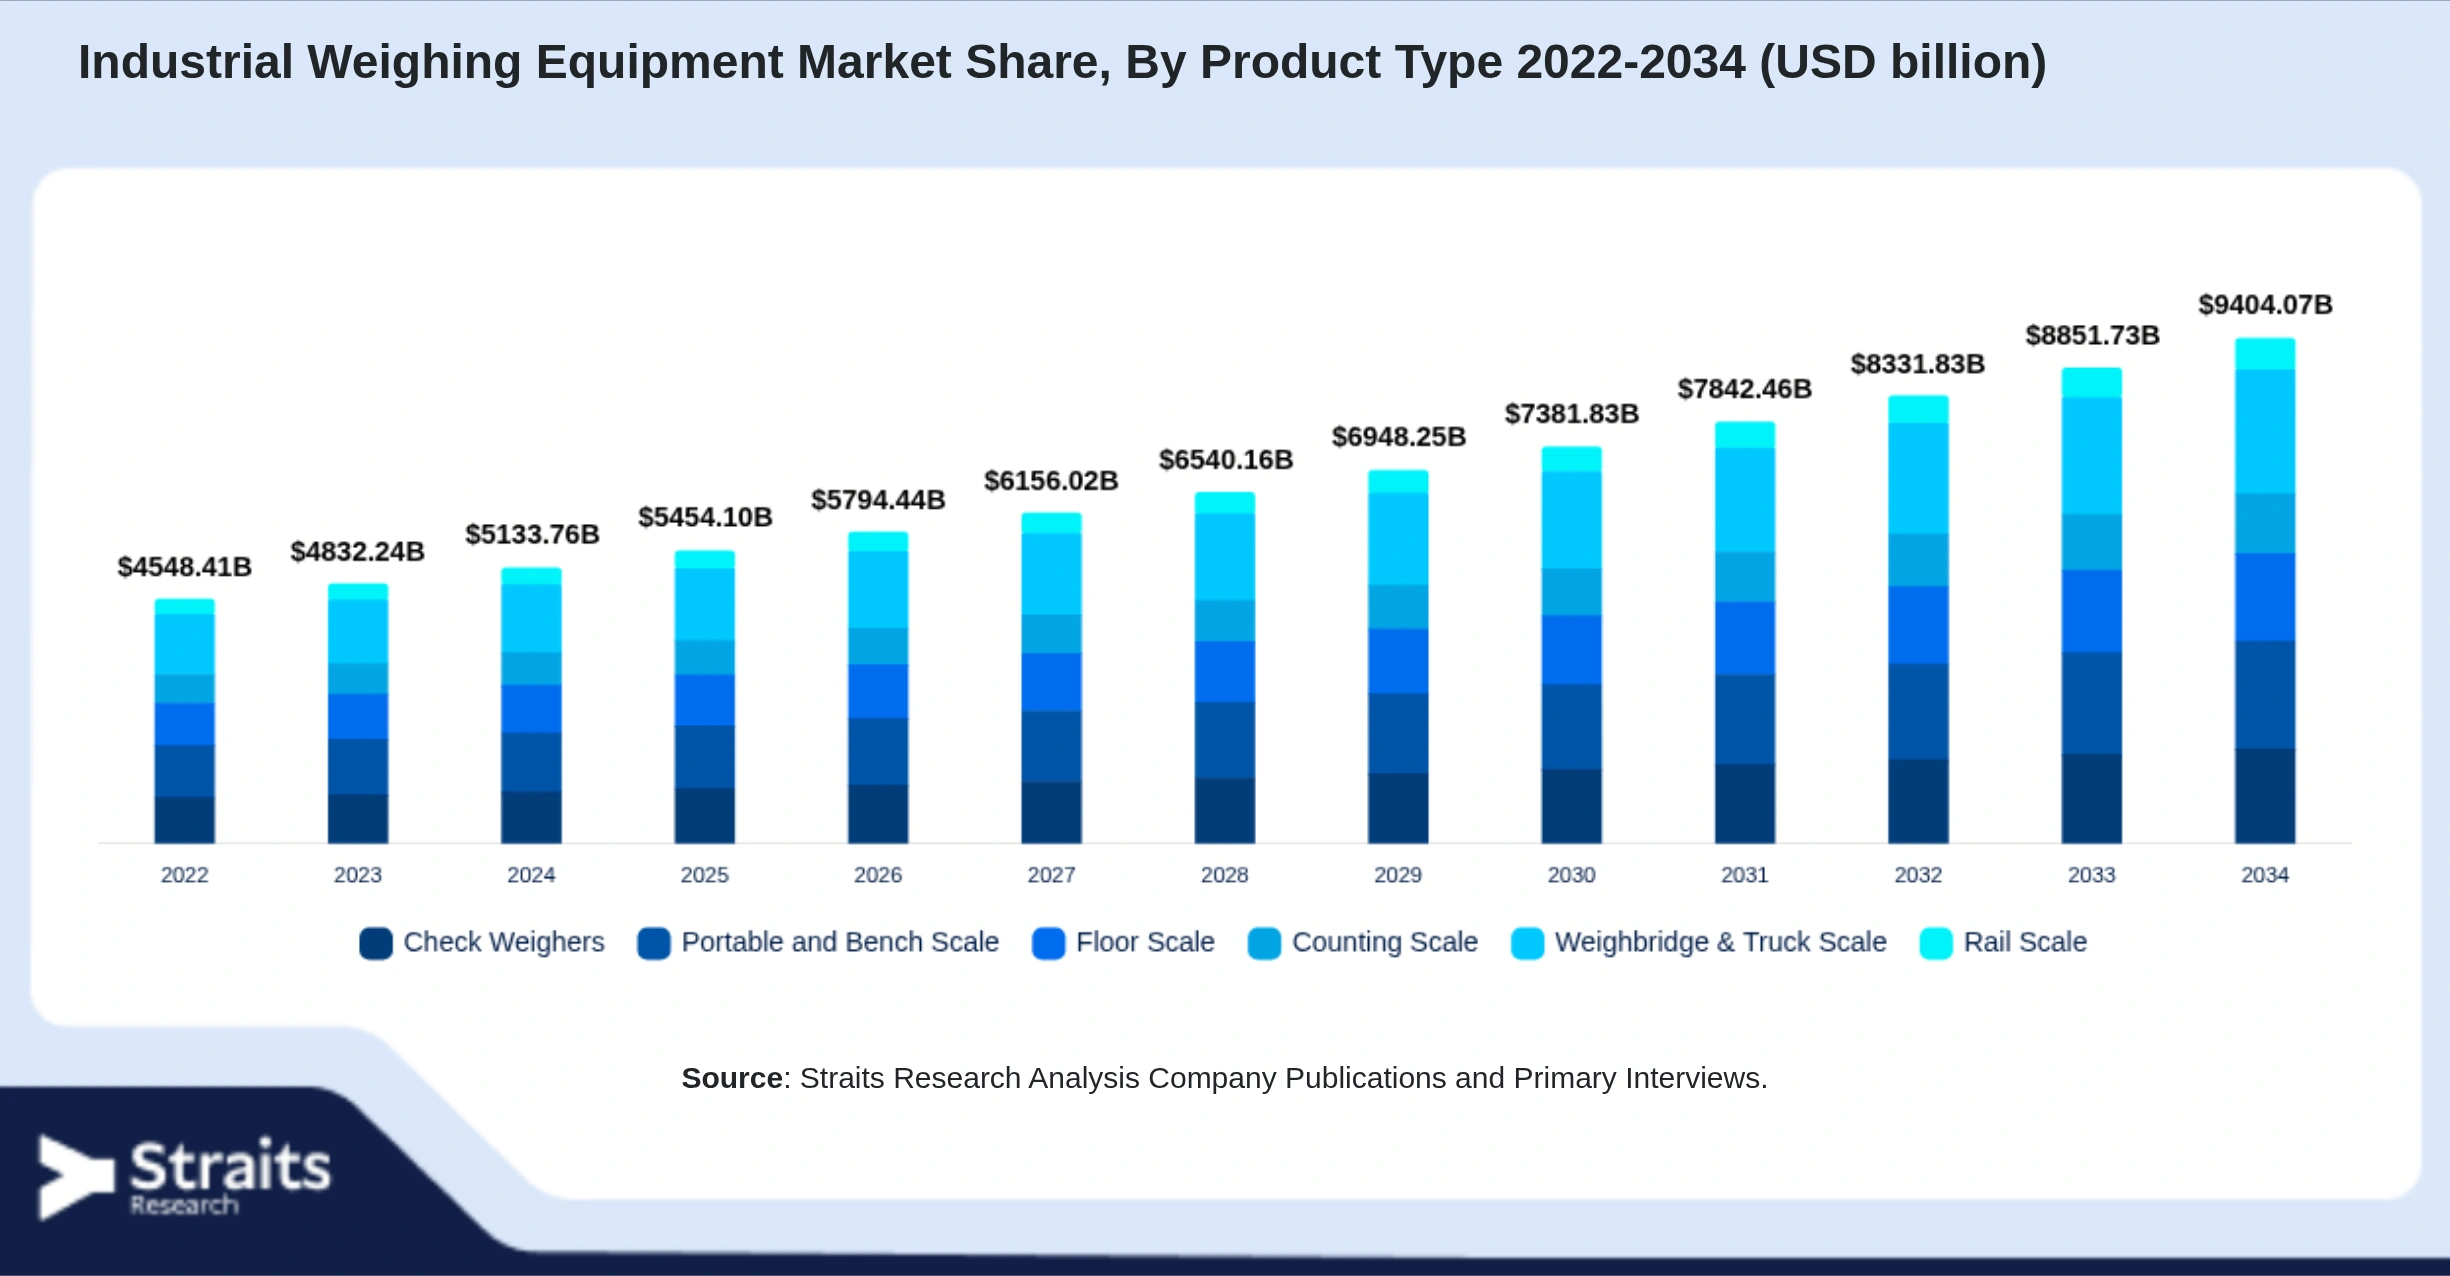2450x1276 pixels.
Task: Select the 2022 stacked bar
Action: pos(185,721)
